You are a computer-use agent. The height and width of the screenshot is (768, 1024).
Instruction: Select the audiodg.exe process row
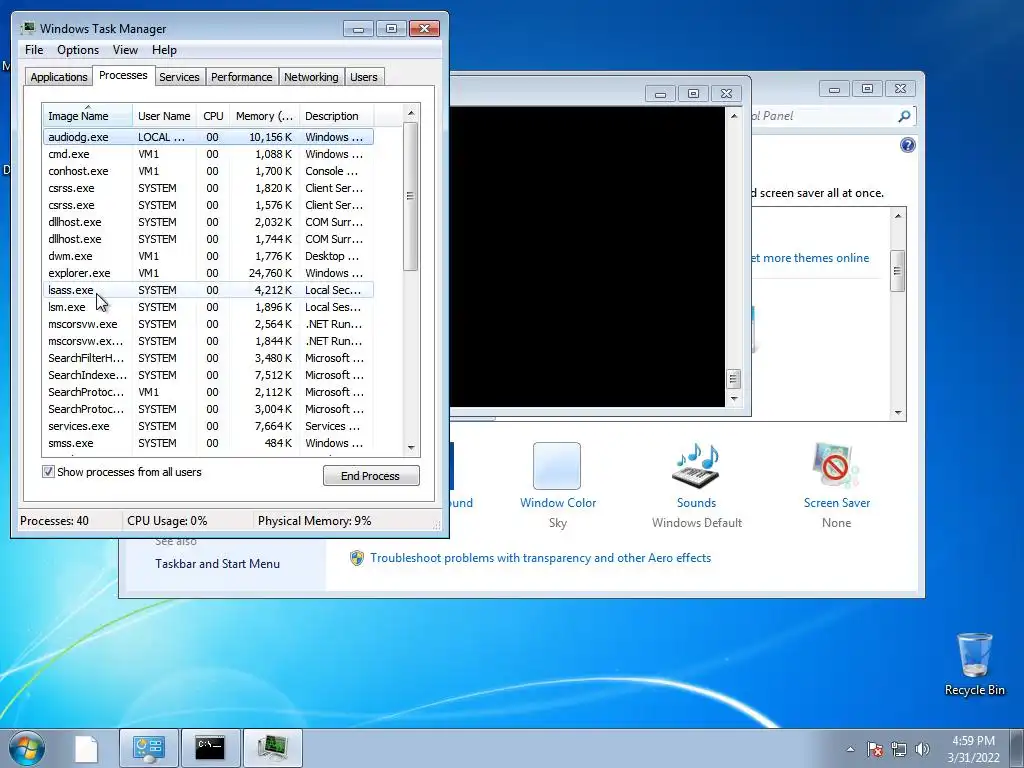click(x=208, y=137)
